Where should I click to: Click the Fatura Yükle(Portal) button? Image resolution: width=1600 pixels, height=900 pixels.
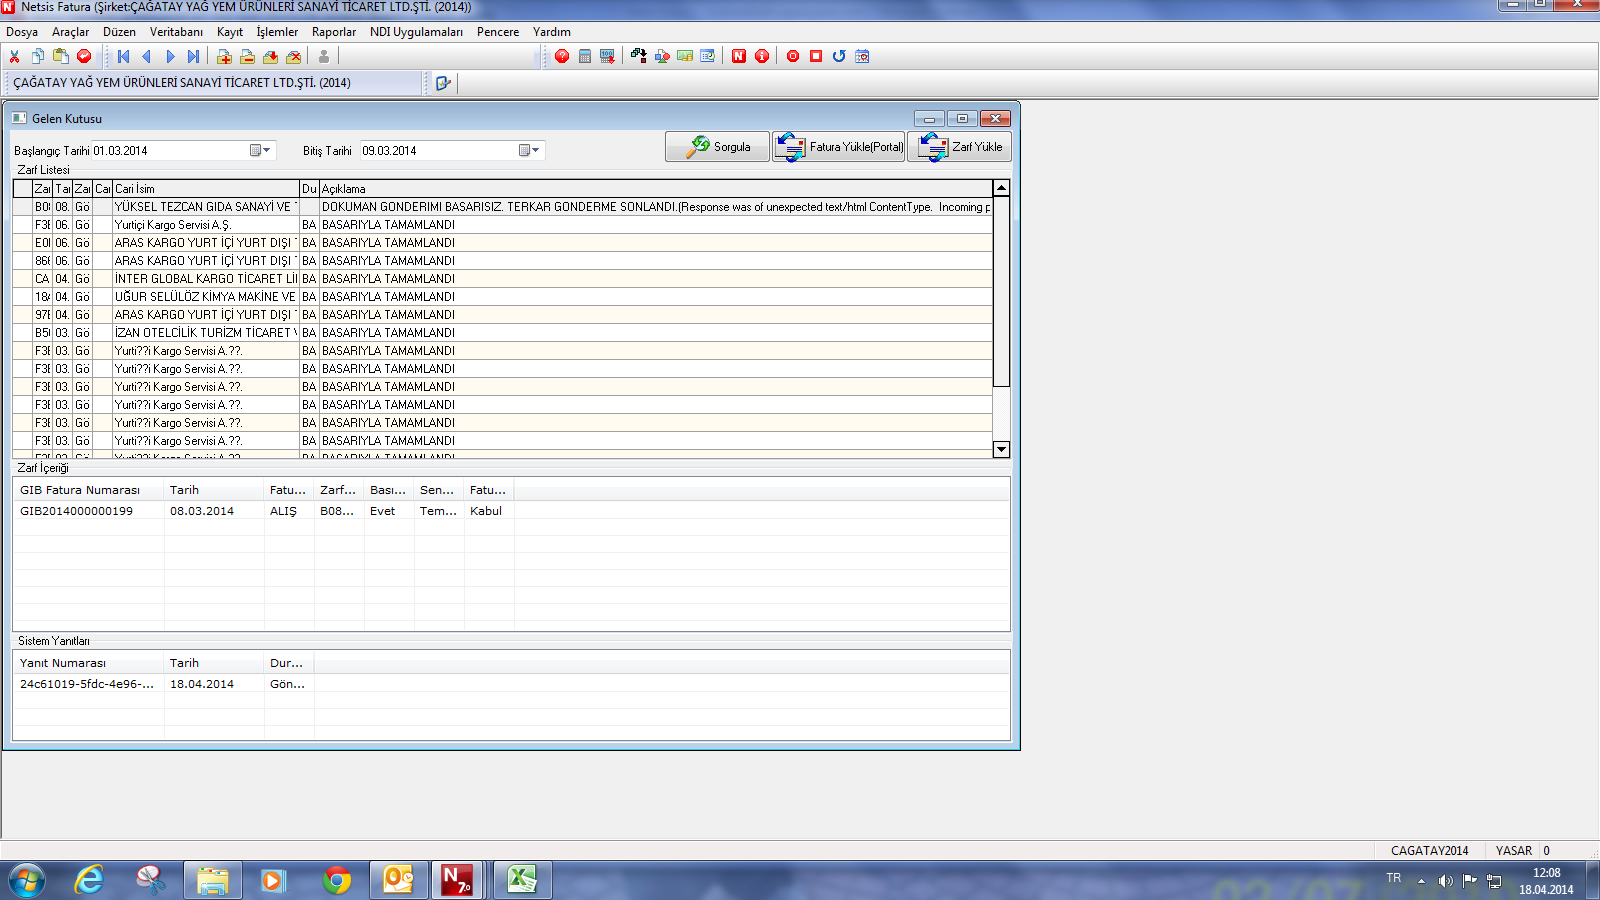pos(838,147)
